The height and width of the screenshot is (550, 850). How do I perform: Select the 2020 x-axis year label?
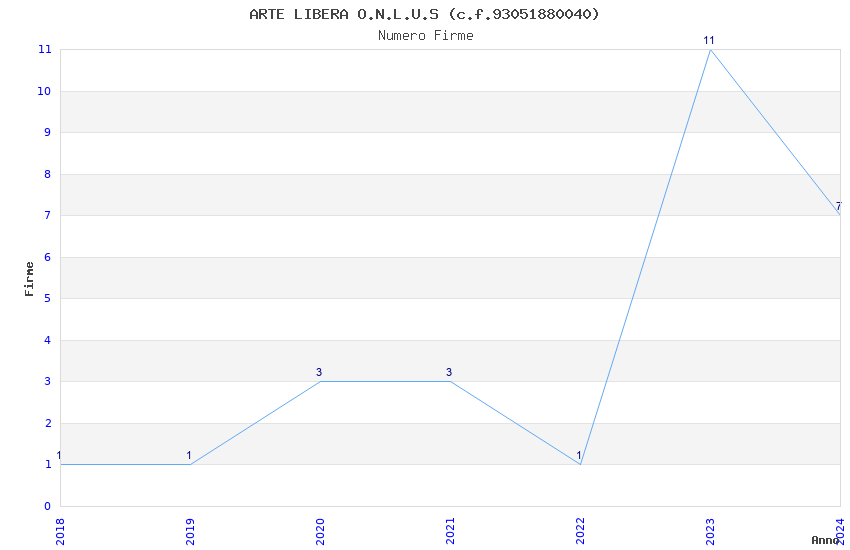320,532
